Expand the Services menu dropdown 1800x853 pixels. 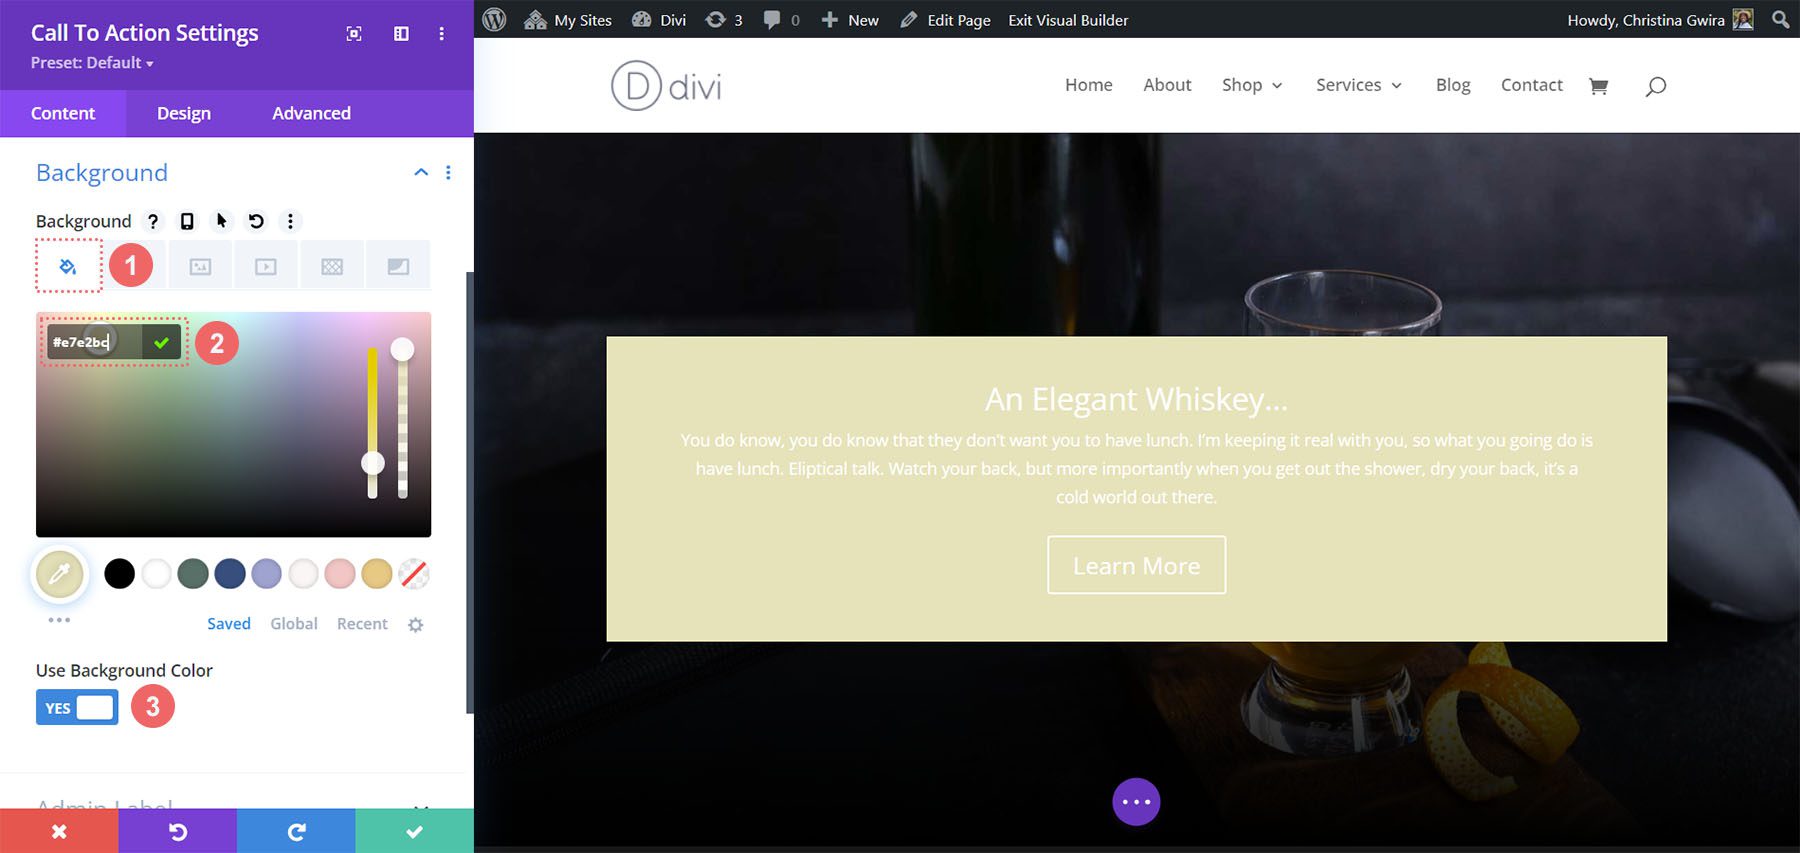tap(1358, 86)
